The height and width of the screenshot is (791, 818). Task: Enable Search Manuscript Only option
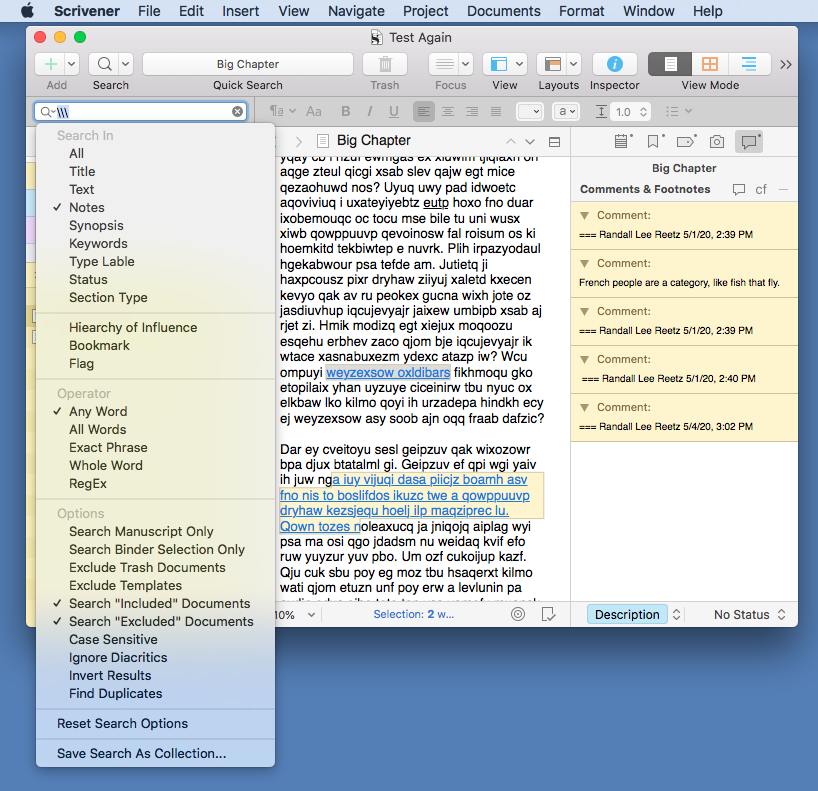point(141,532)
